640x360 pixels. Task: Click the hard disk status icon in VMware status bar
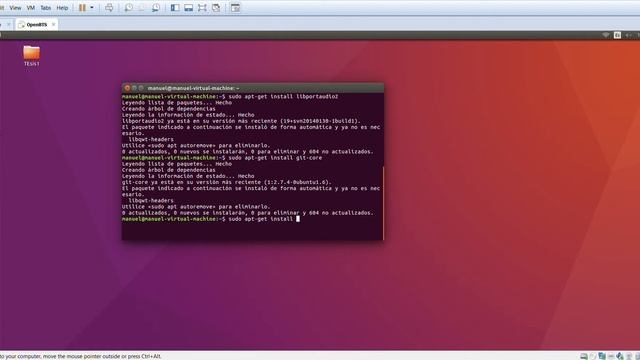point(584,356)
